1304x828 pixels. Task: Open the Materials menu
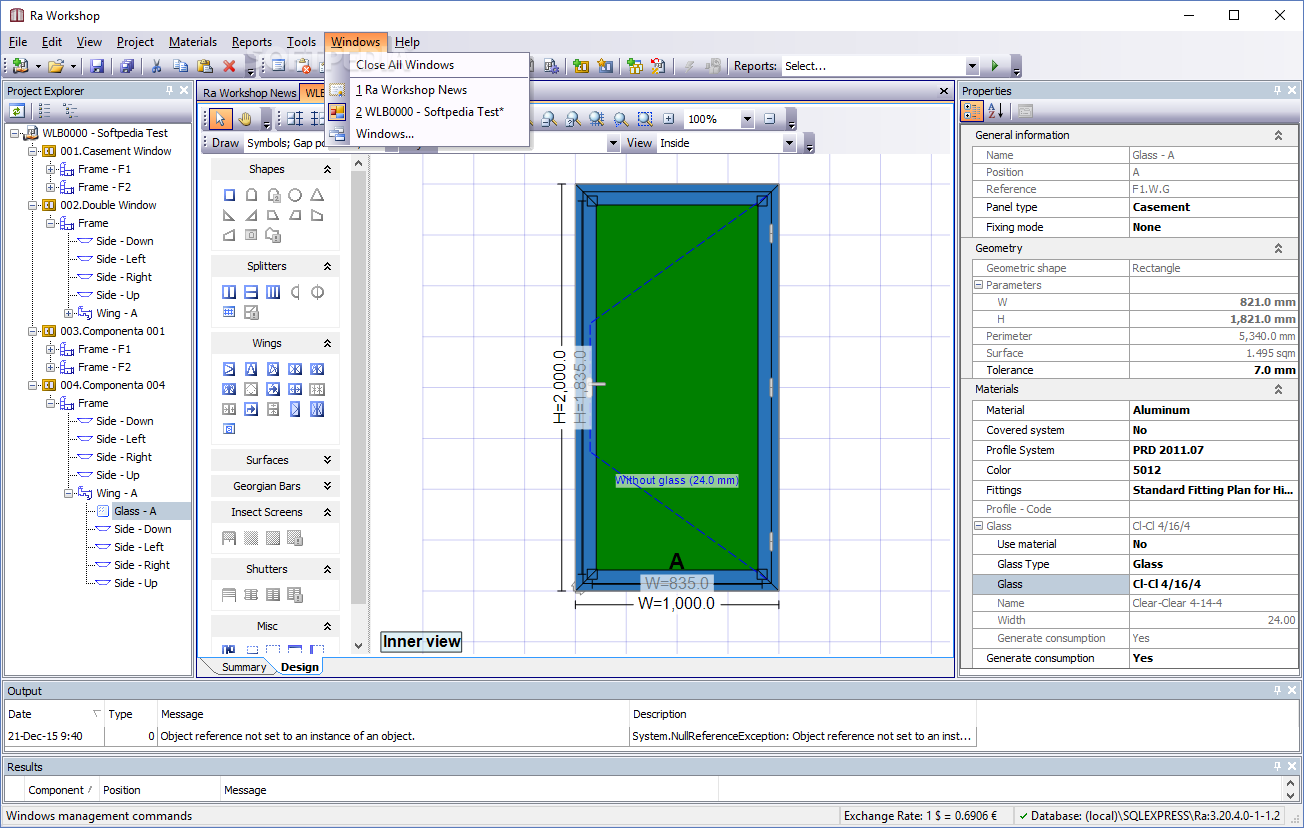[193, 42]
